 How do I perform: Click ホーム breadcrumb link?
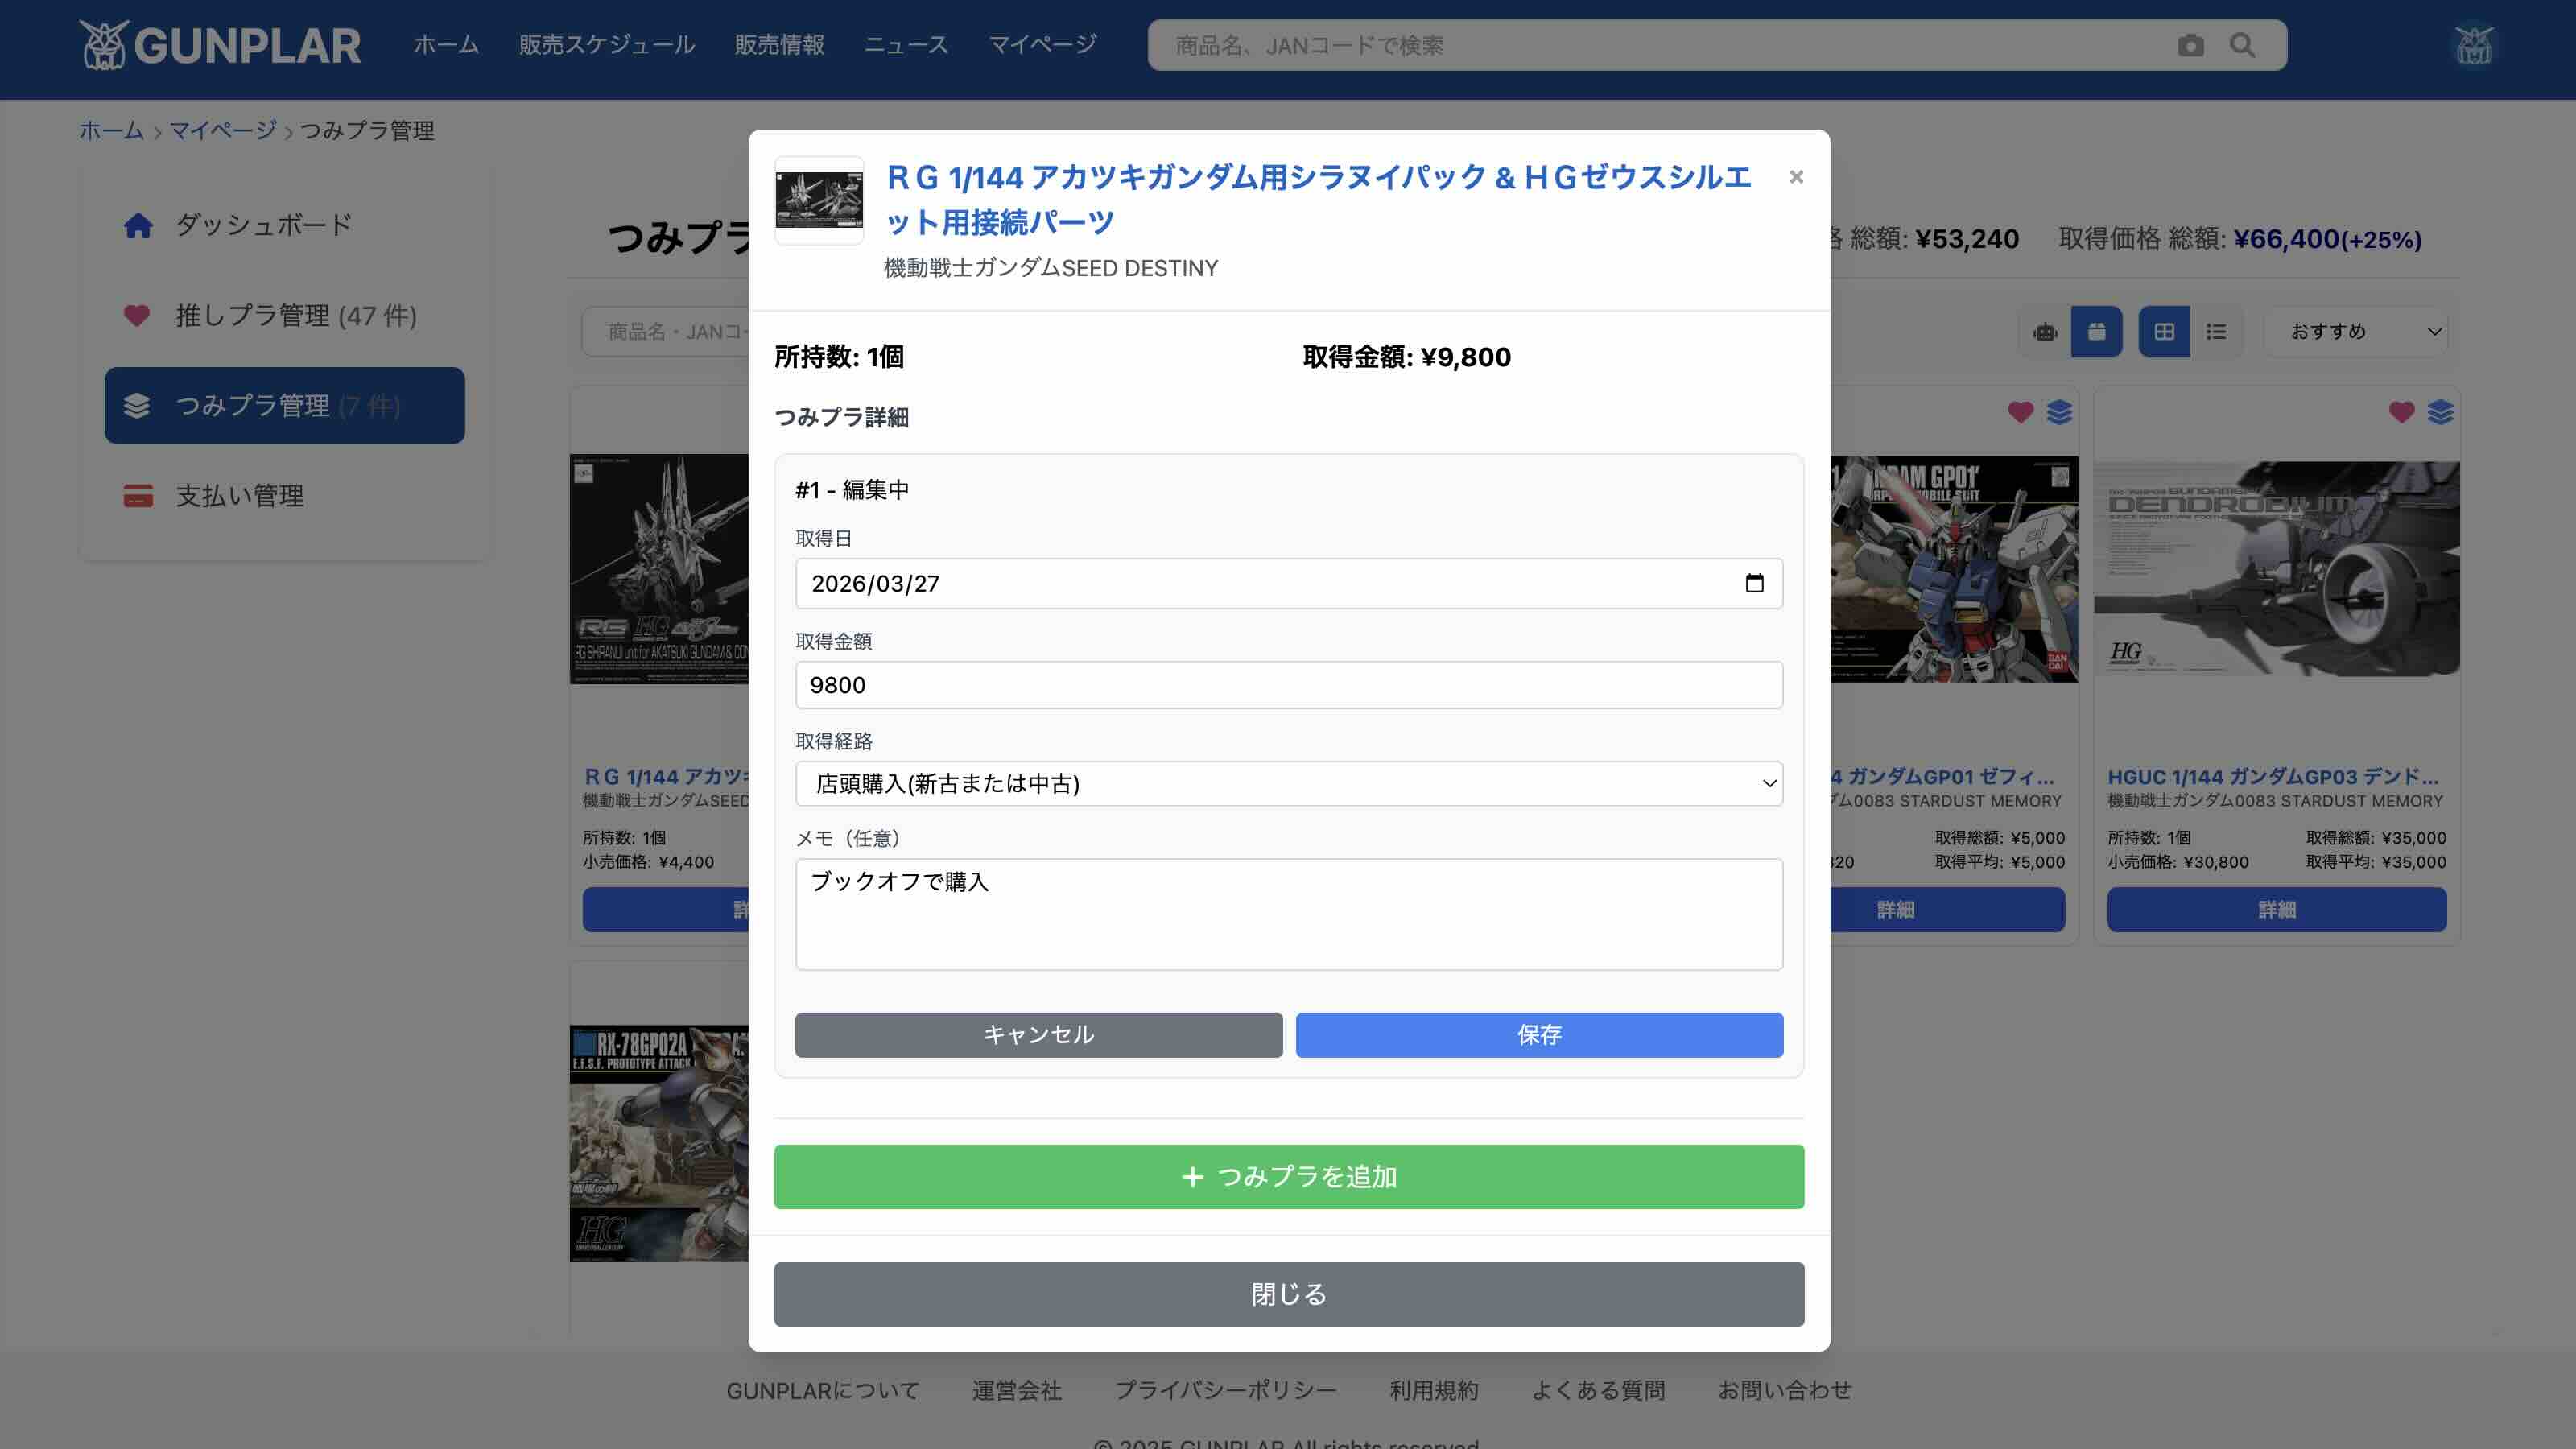coord(112,131)
